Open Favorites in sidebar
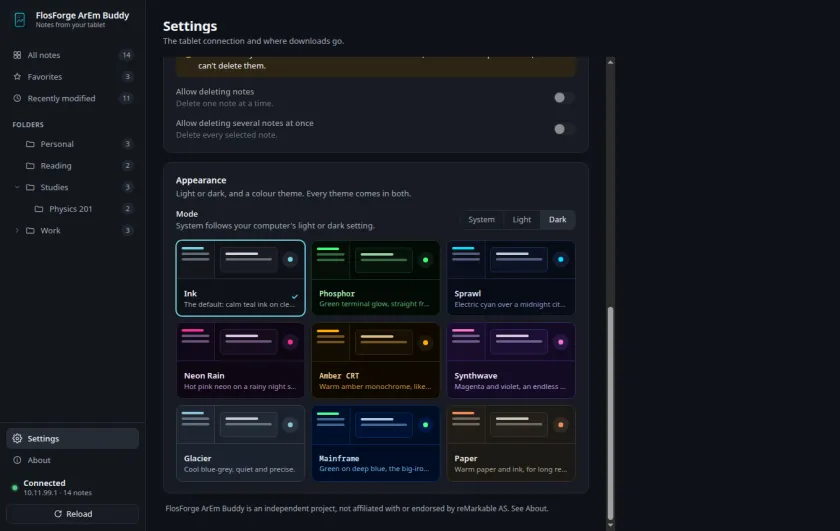 72,77
